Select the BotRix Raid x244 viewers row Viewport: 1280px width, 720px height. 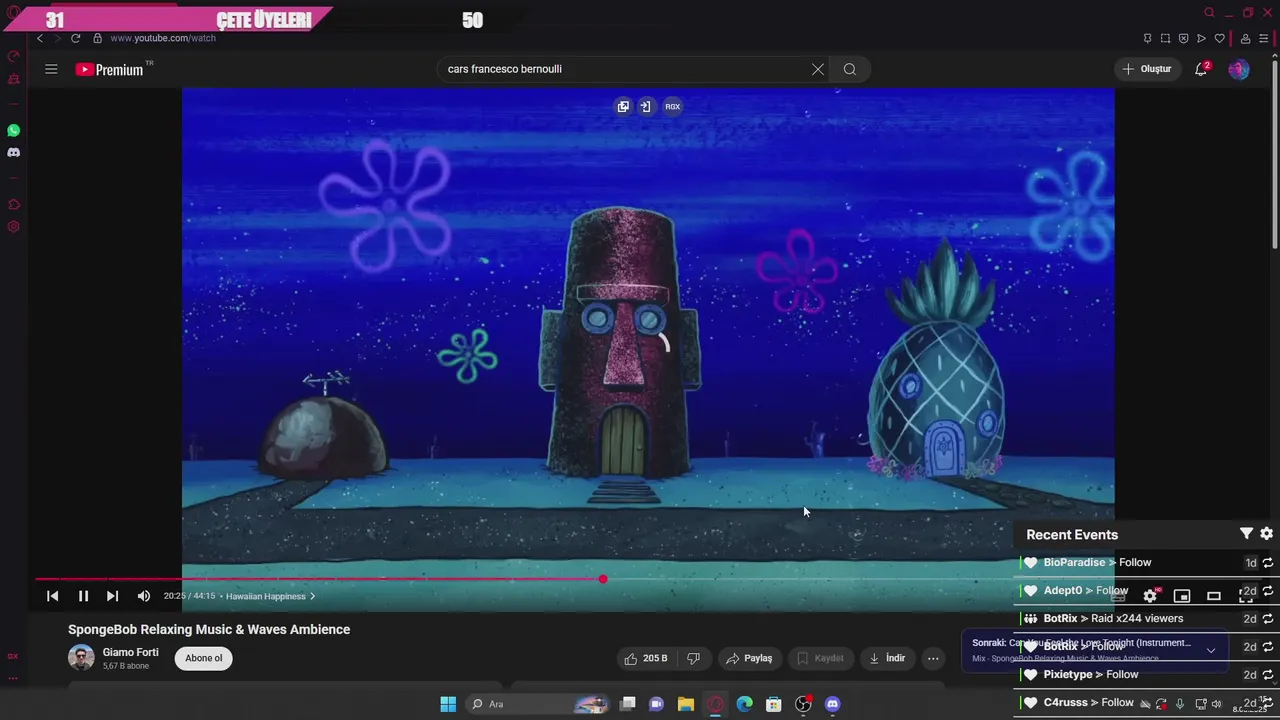(x=1147, y=619)
